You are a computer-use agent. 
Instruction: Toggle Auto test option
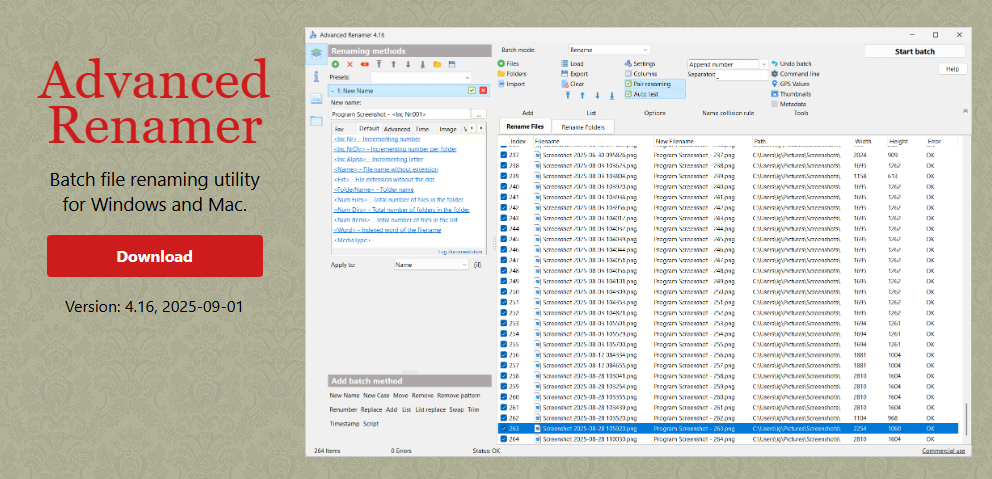point(654,94)
